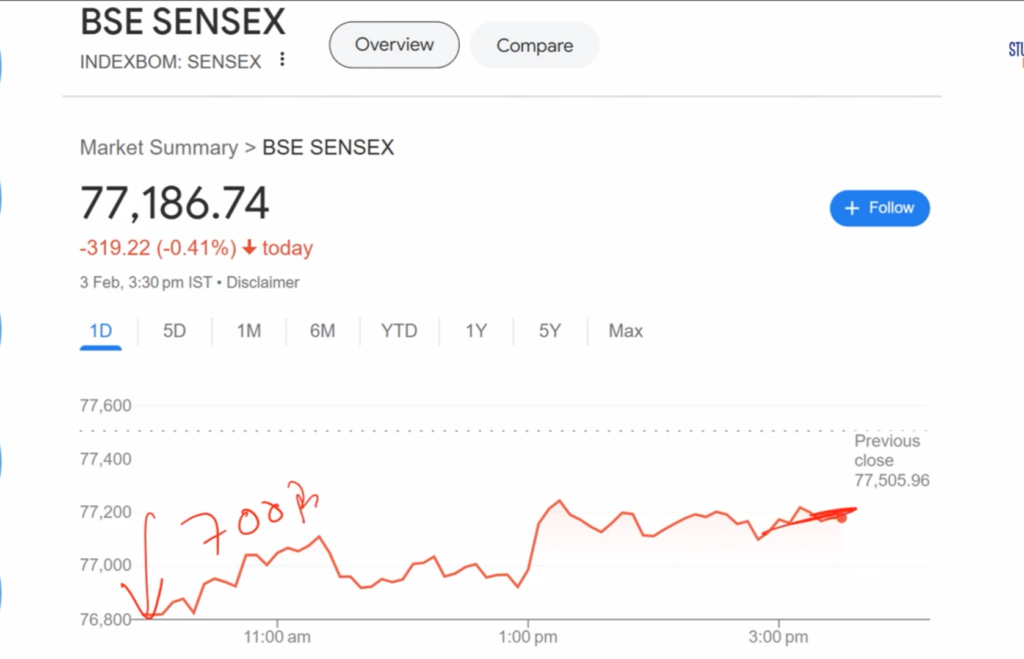The width and height of the screenshot is (1024, 659).
Task: Click the plus Follow button
Action: click(879, 208)
